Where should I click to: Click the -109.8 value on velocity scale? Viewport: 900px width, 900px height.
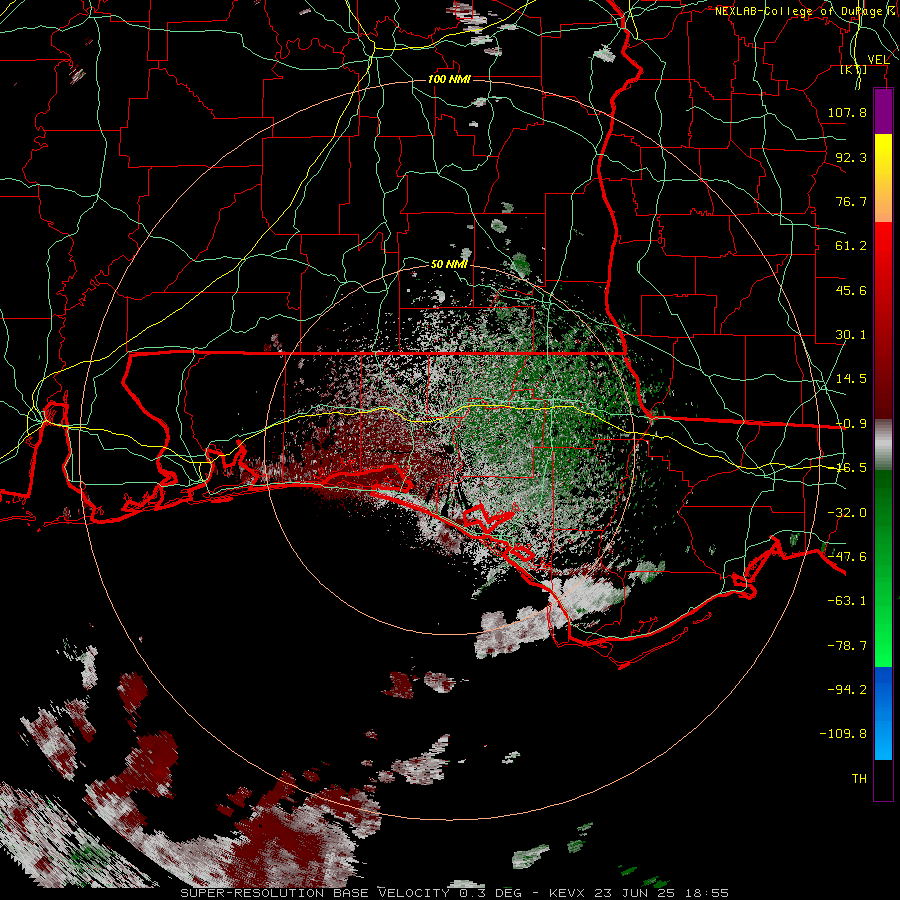click(x=843, y=734)
